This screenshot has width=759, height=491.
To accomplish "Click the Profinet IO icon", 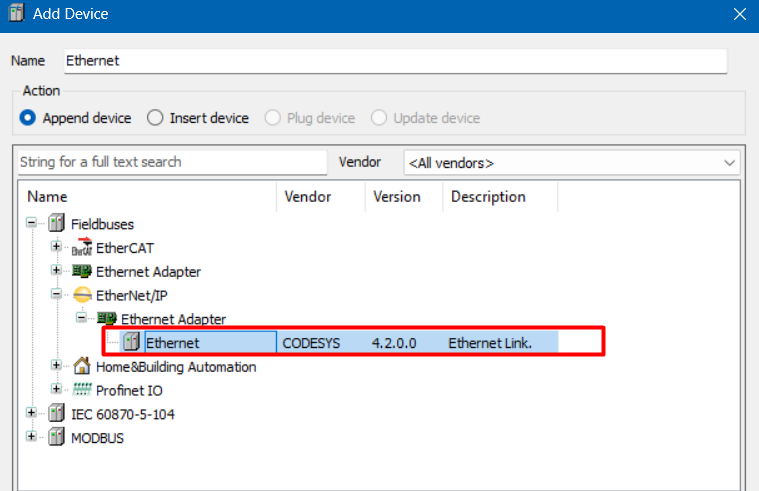I will pos(82,390).
